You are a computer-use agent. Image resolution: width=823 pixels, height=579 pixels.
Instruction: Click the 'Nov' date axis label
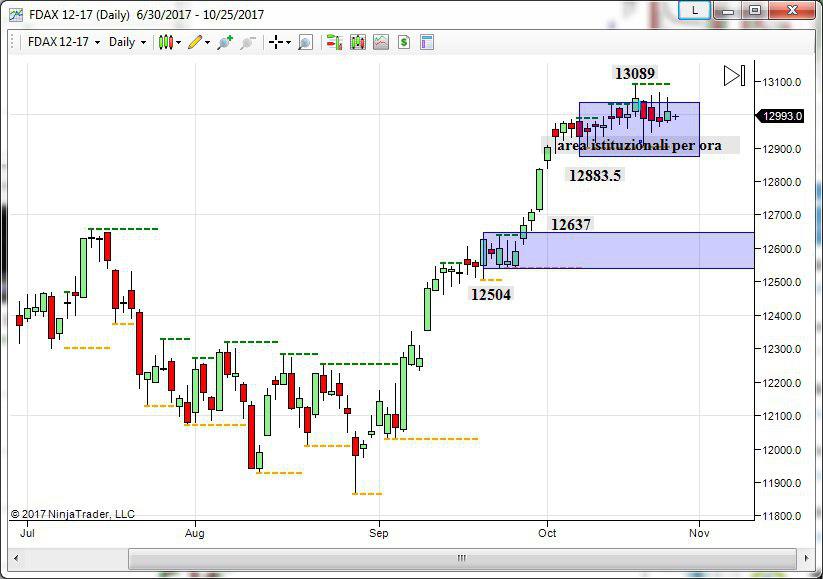tap(699, 533)
